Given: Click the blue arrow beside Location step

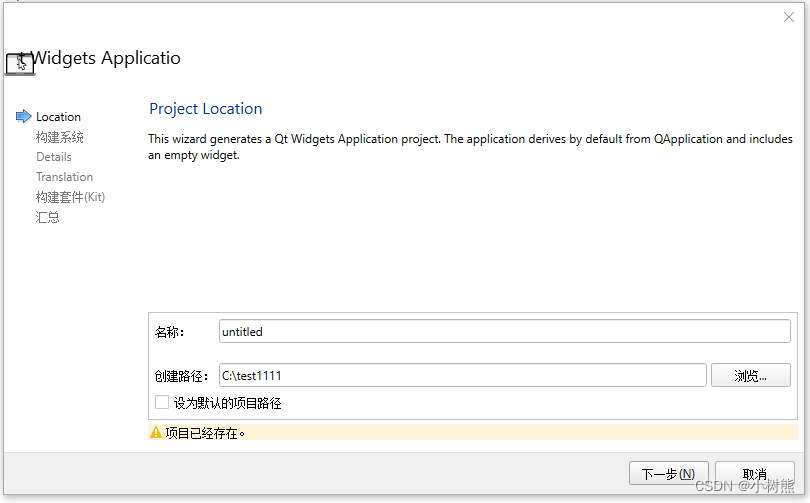Looking at the screenshot, I should [23, 116].
